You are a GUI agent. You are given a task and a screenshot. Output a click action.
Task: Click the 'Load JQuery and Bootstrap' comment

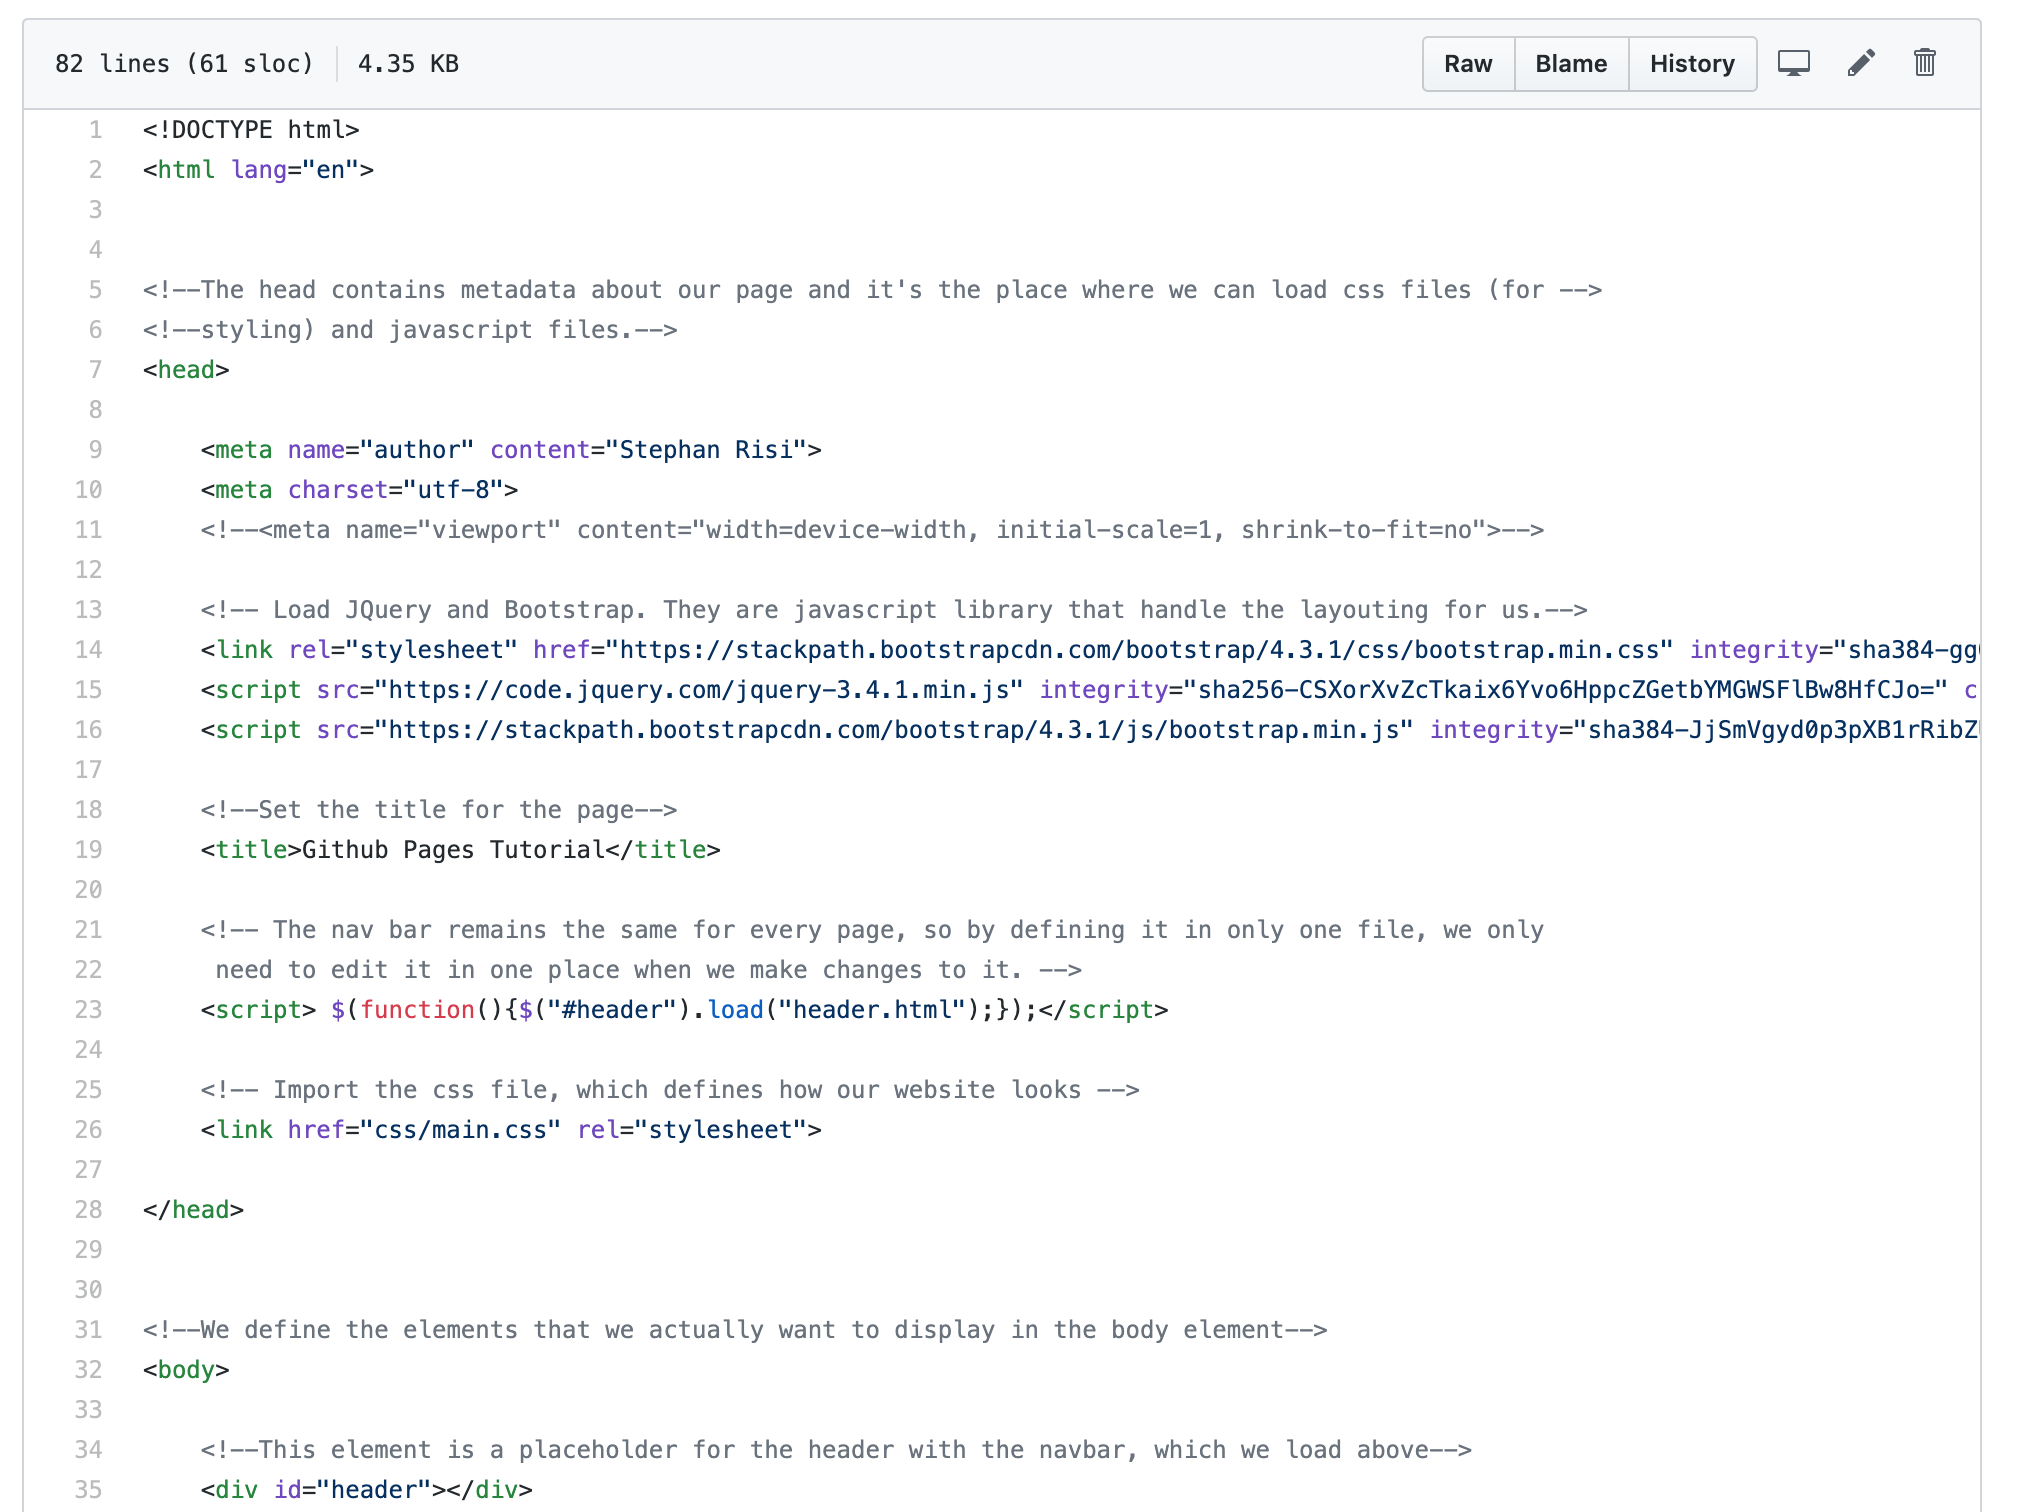pyautogui.click(x=894, y=610)
